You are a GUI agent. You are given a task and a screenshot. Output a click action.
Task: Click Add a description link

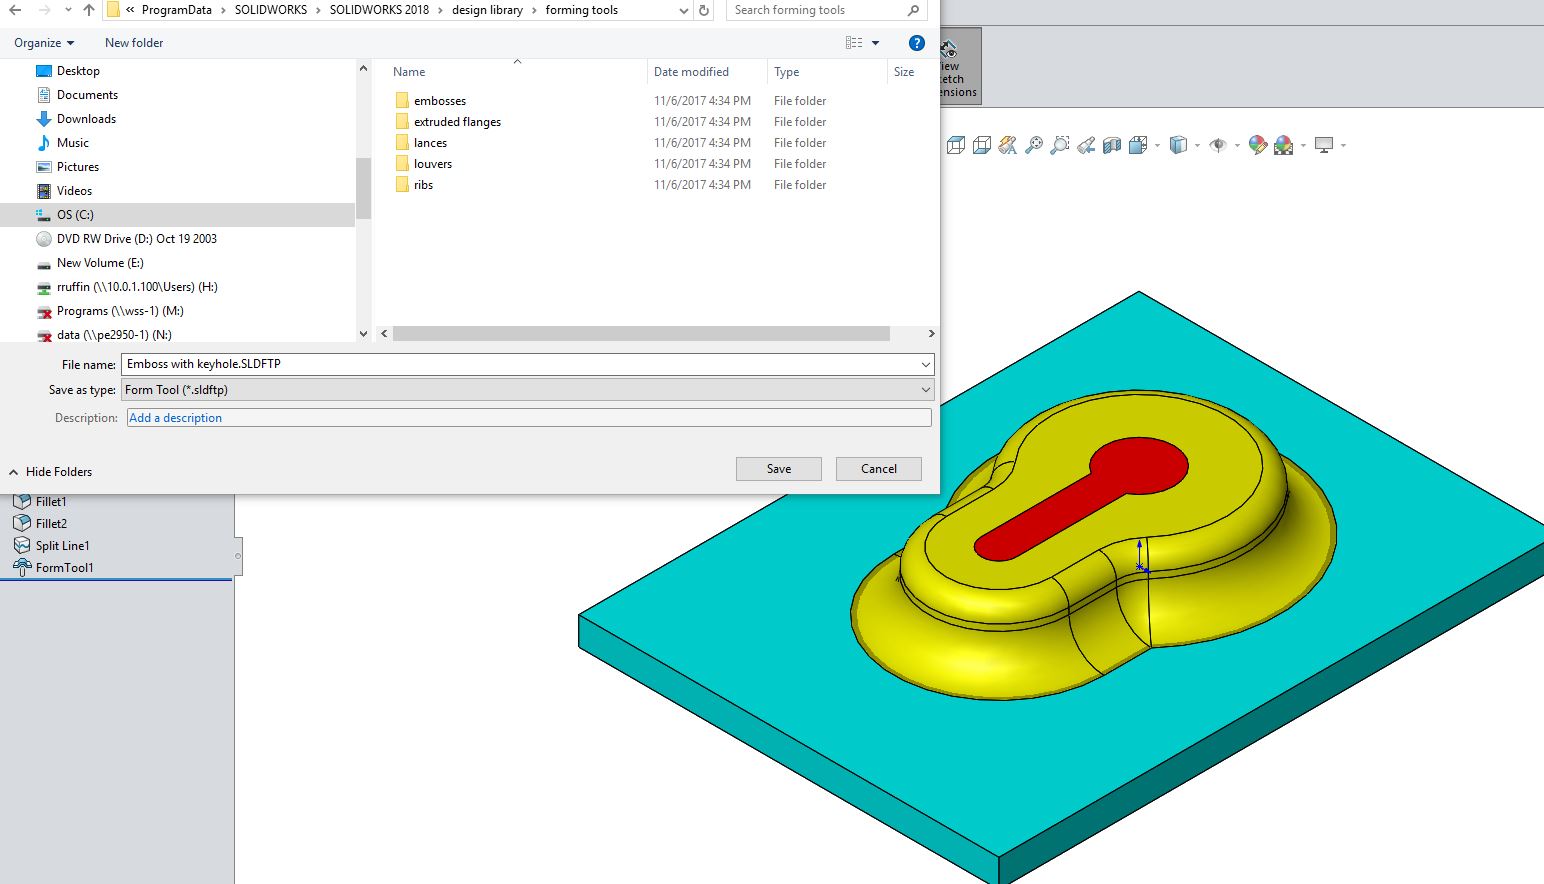175,417
